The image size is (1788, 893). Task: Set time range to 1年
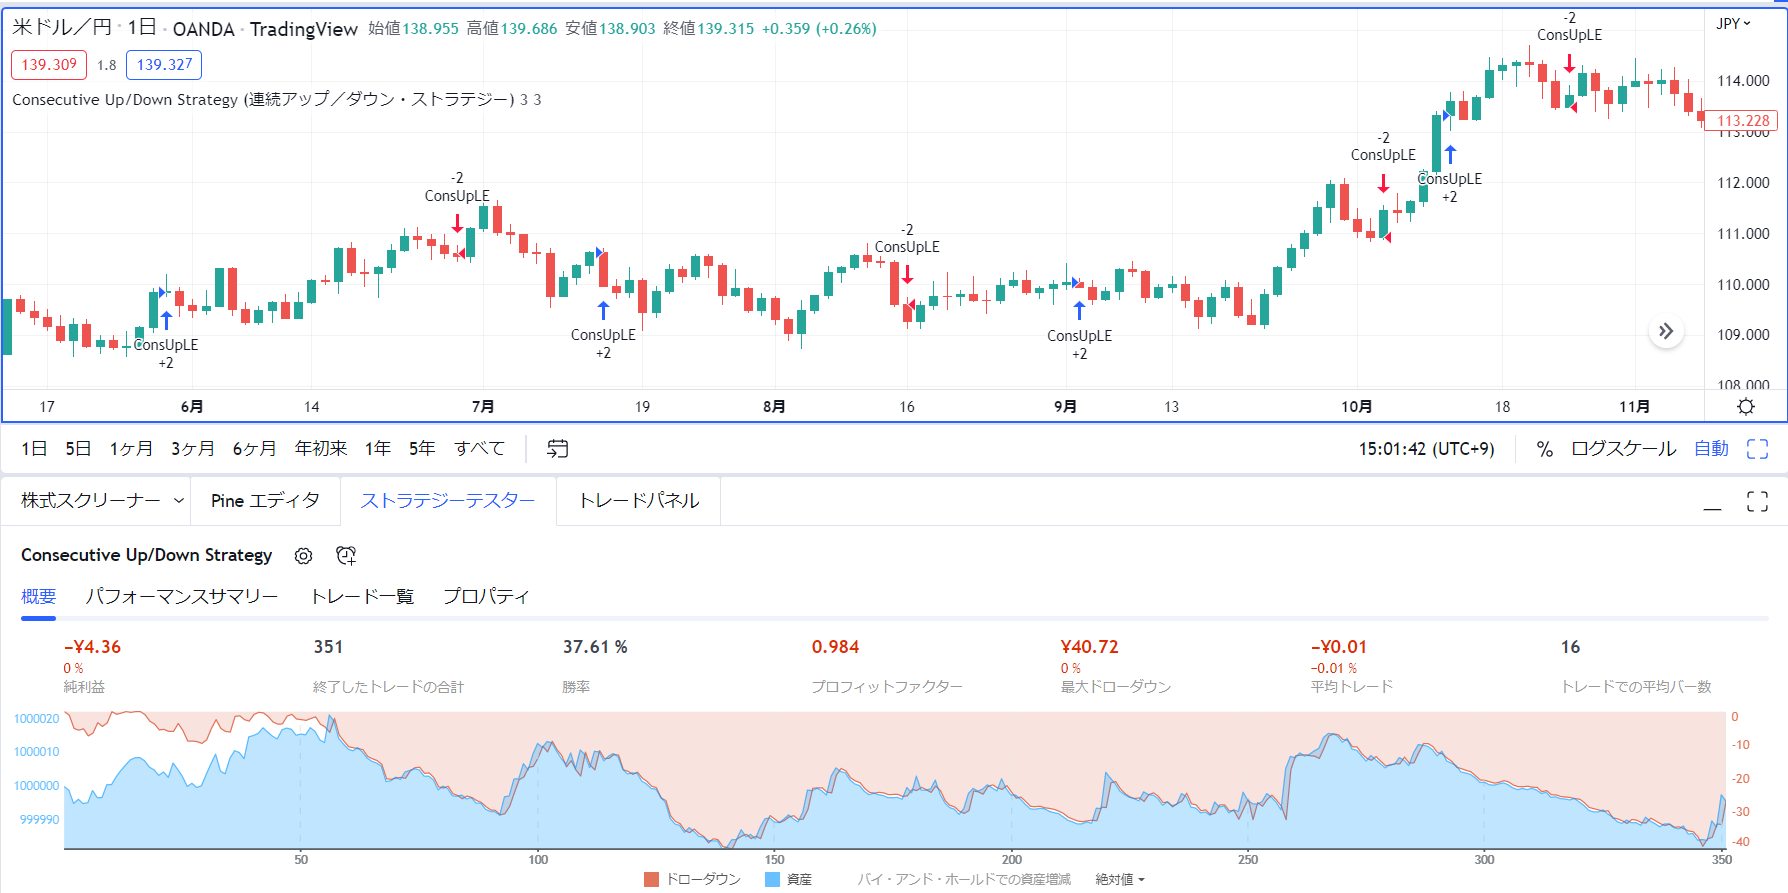pos(378,449)
